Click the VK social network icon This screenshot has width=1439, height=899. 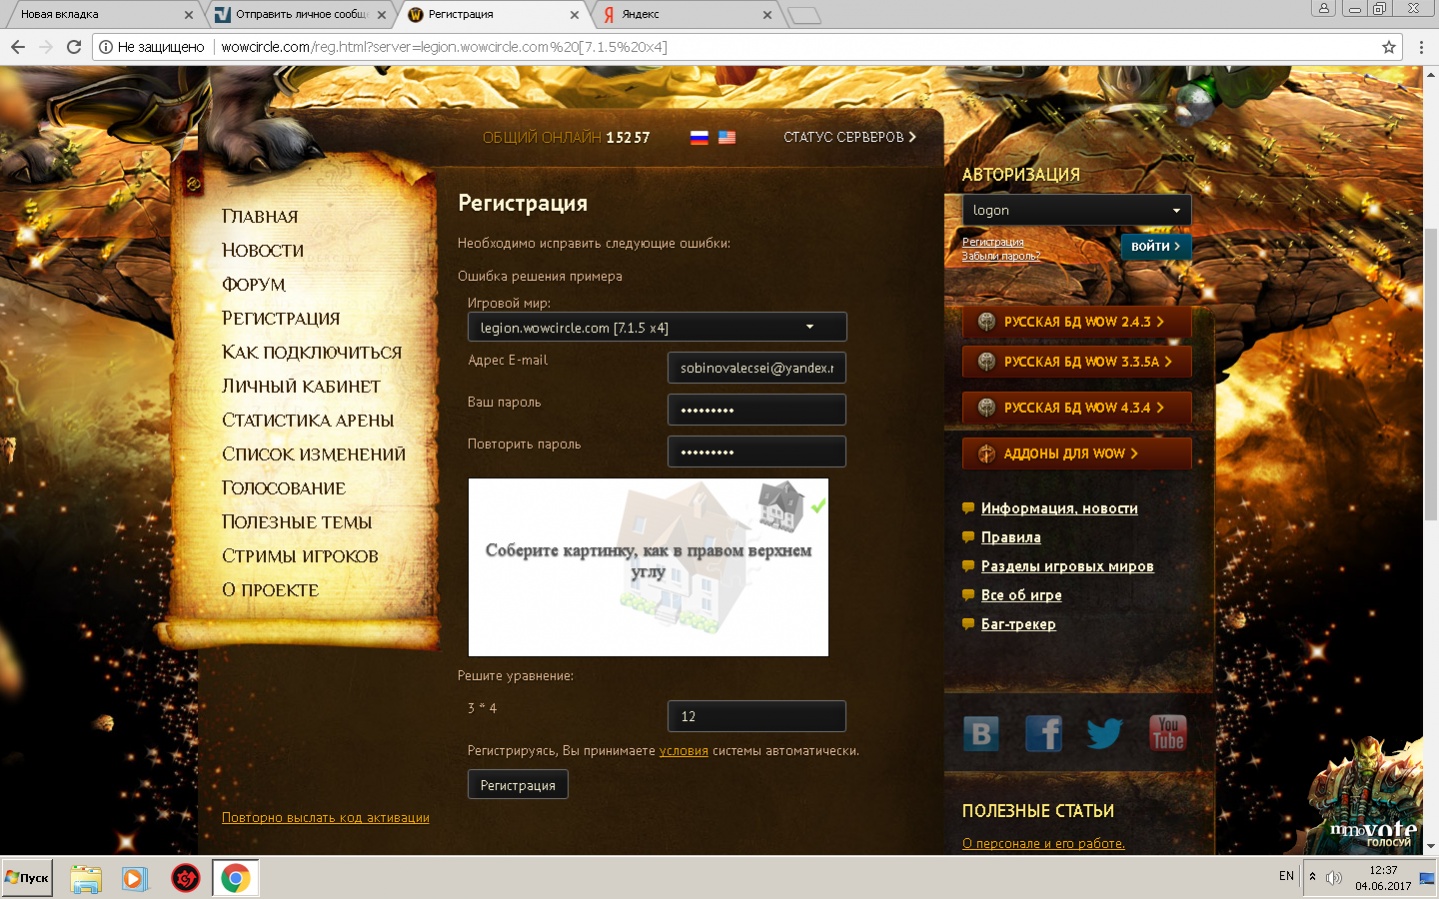[981, 734]
